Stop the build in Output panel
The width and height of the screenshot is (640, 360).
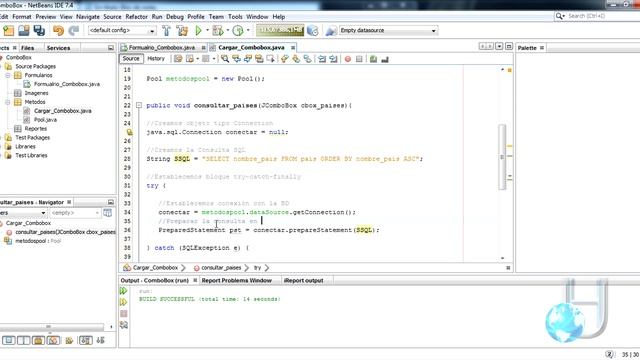pos(124,313)
